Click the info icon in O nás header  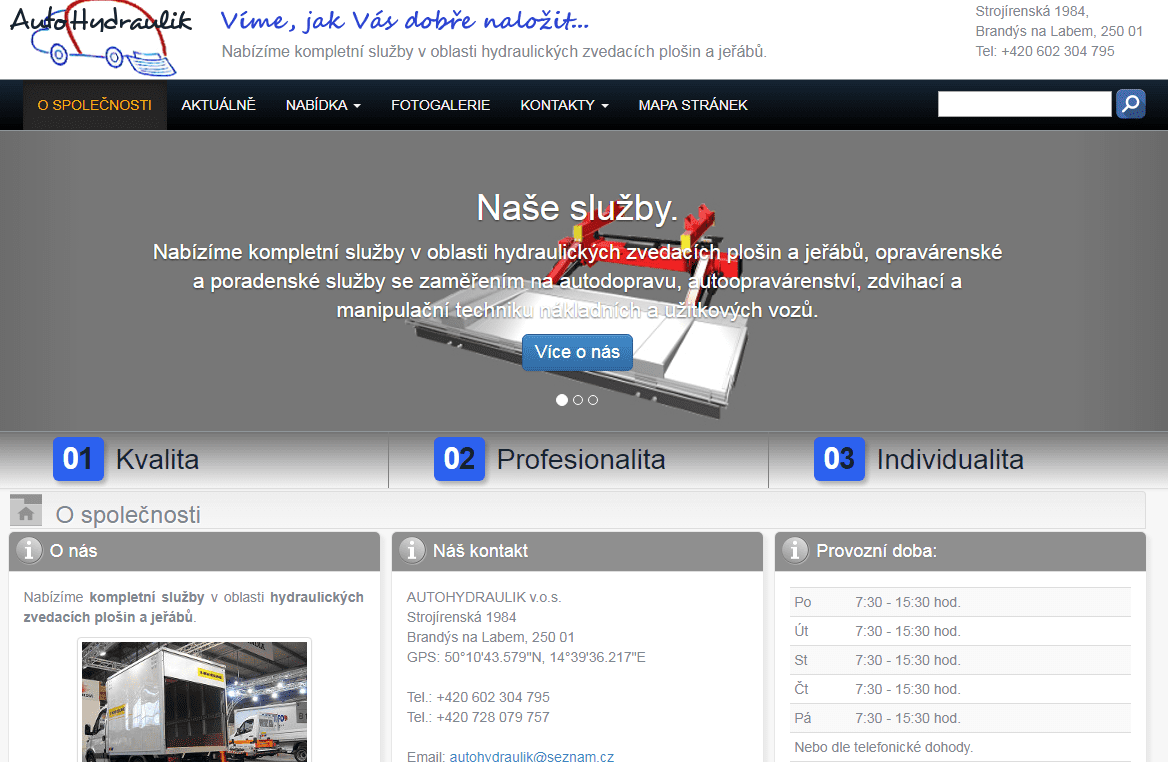(x=29, y=550)
